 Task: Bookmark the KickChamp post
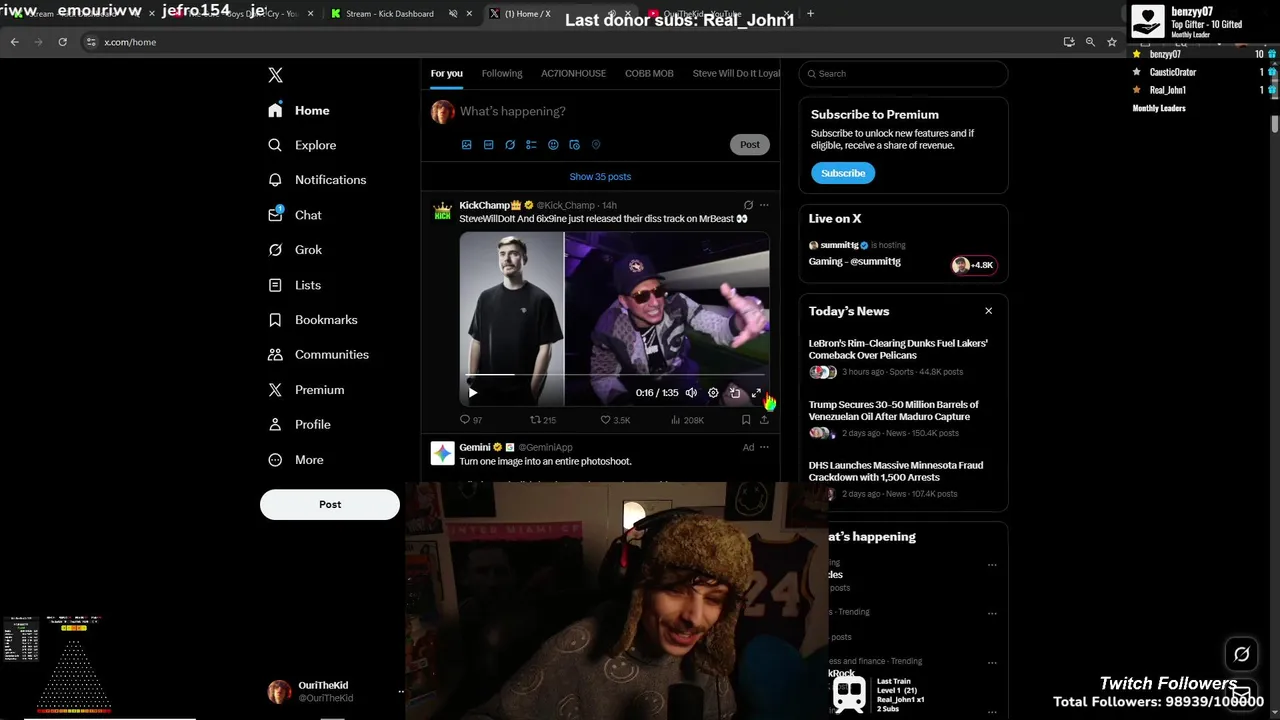pos(746,420)
